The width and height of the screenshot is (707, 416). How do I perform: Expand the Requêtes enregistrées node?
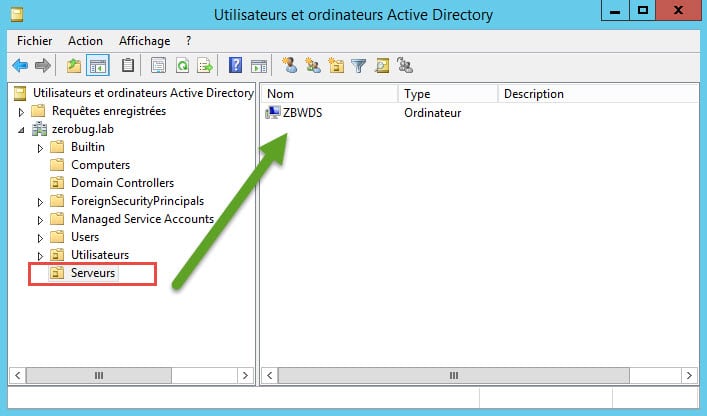21,112
